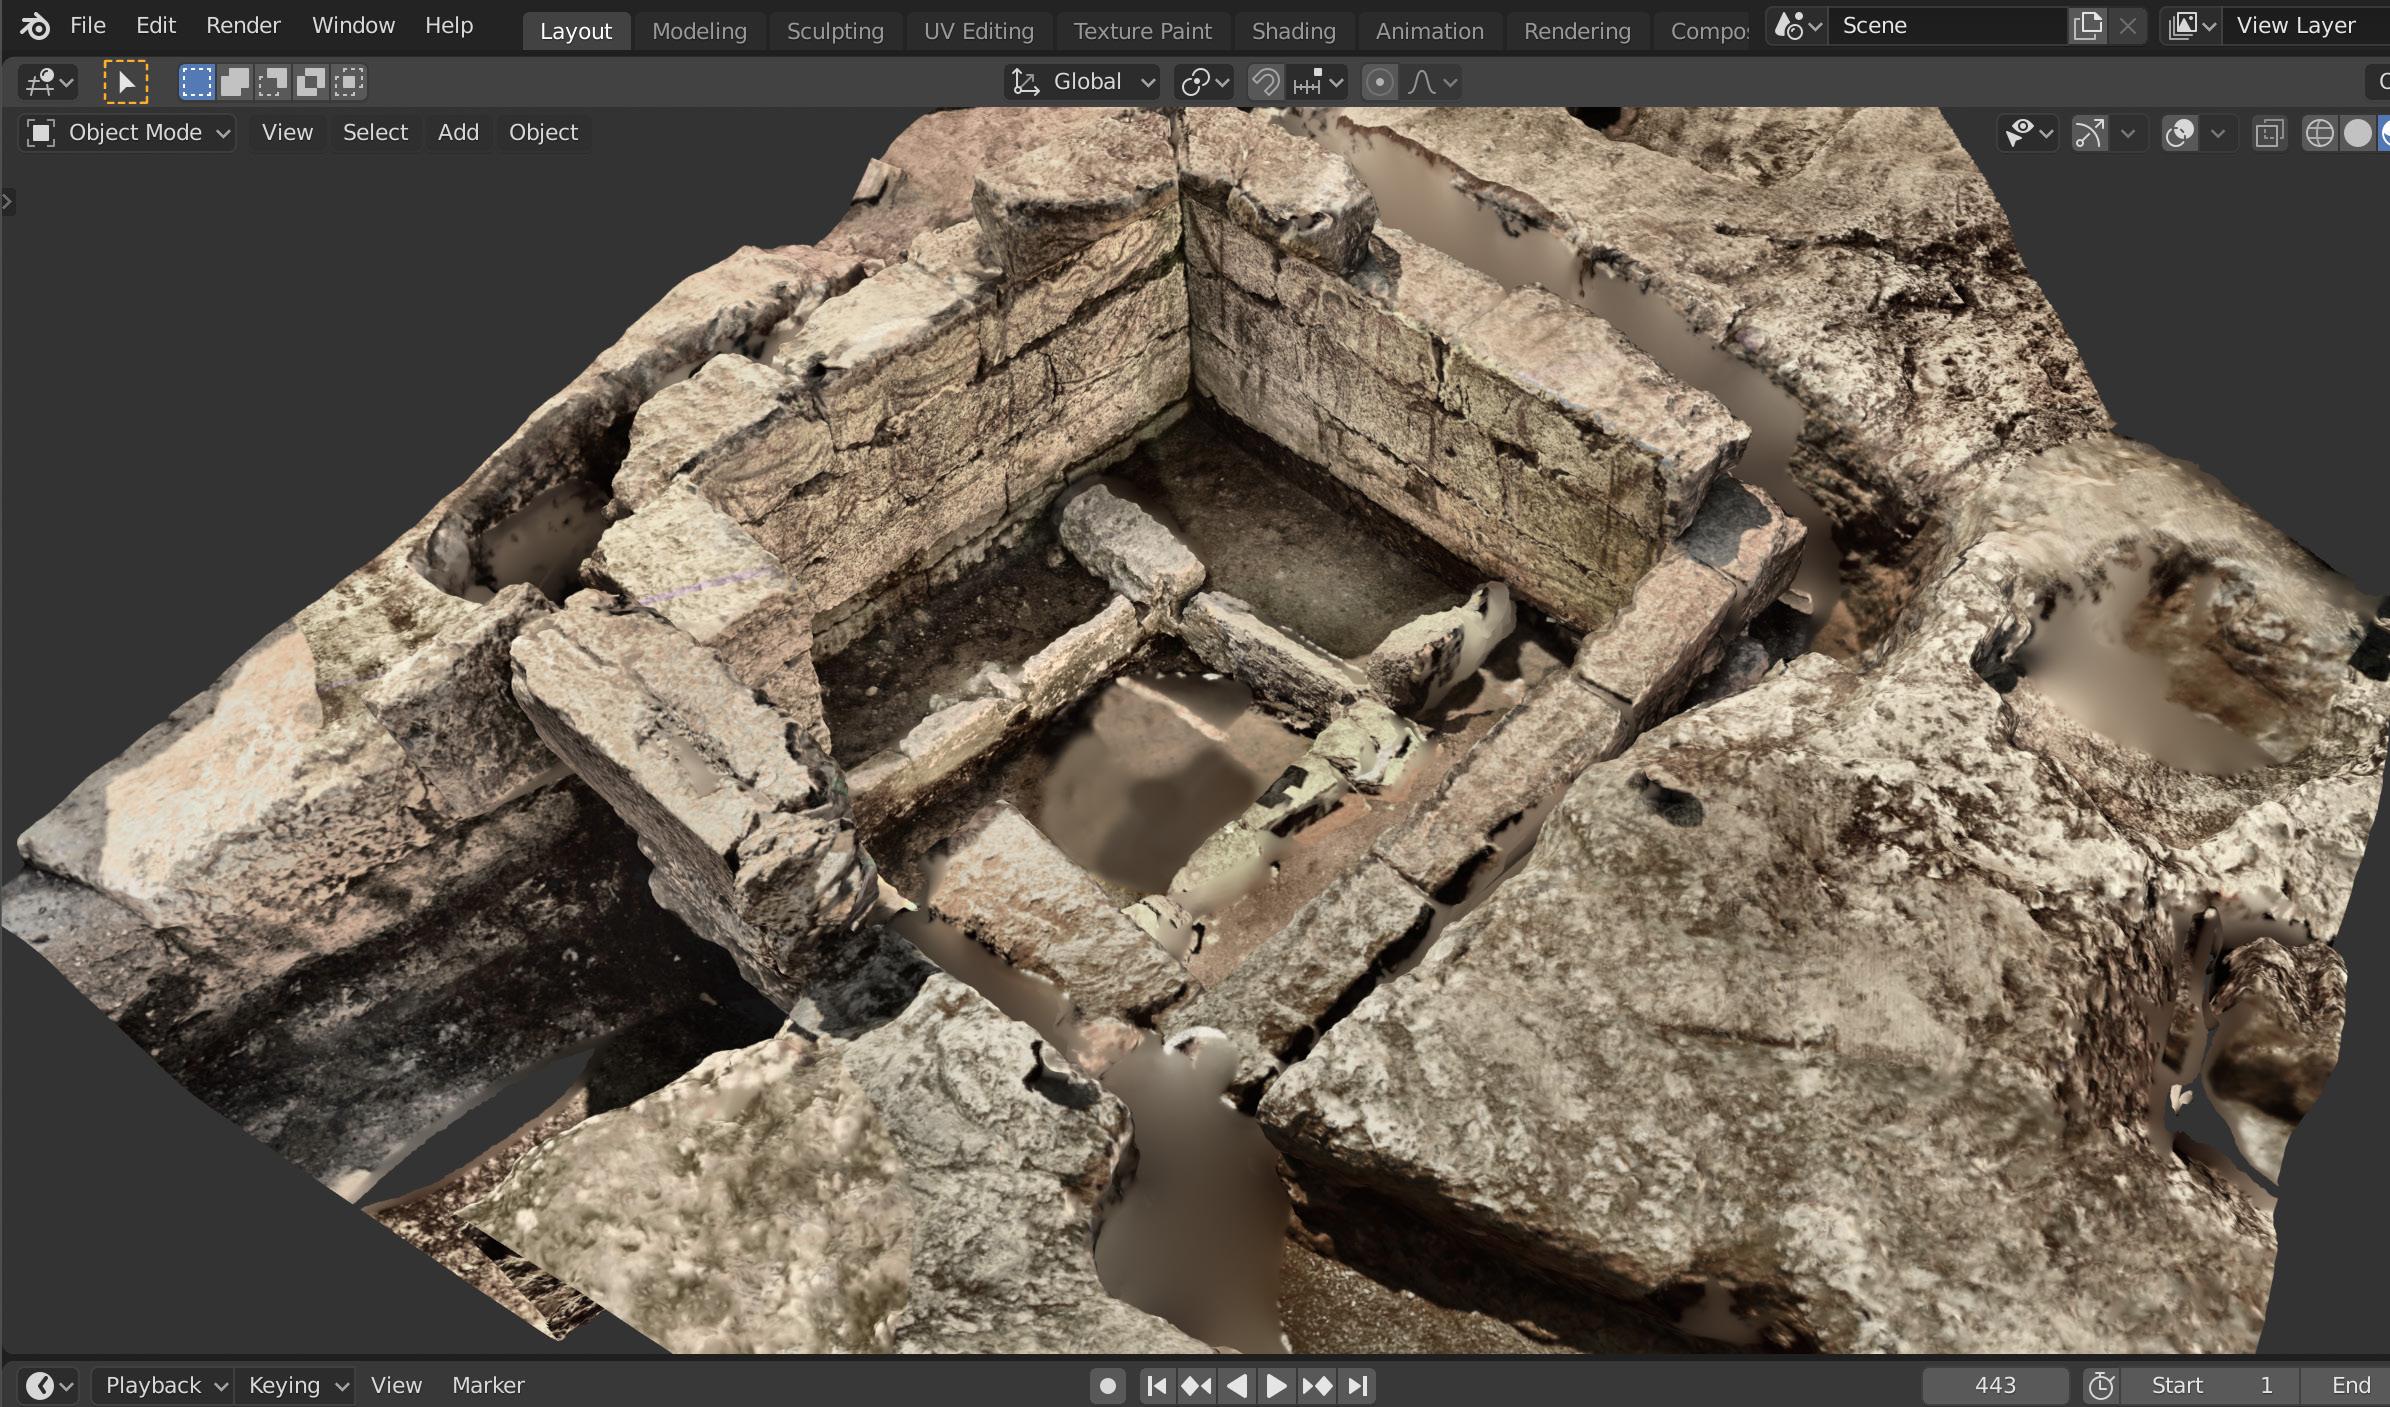Play the animation in reverse

1236,1386
